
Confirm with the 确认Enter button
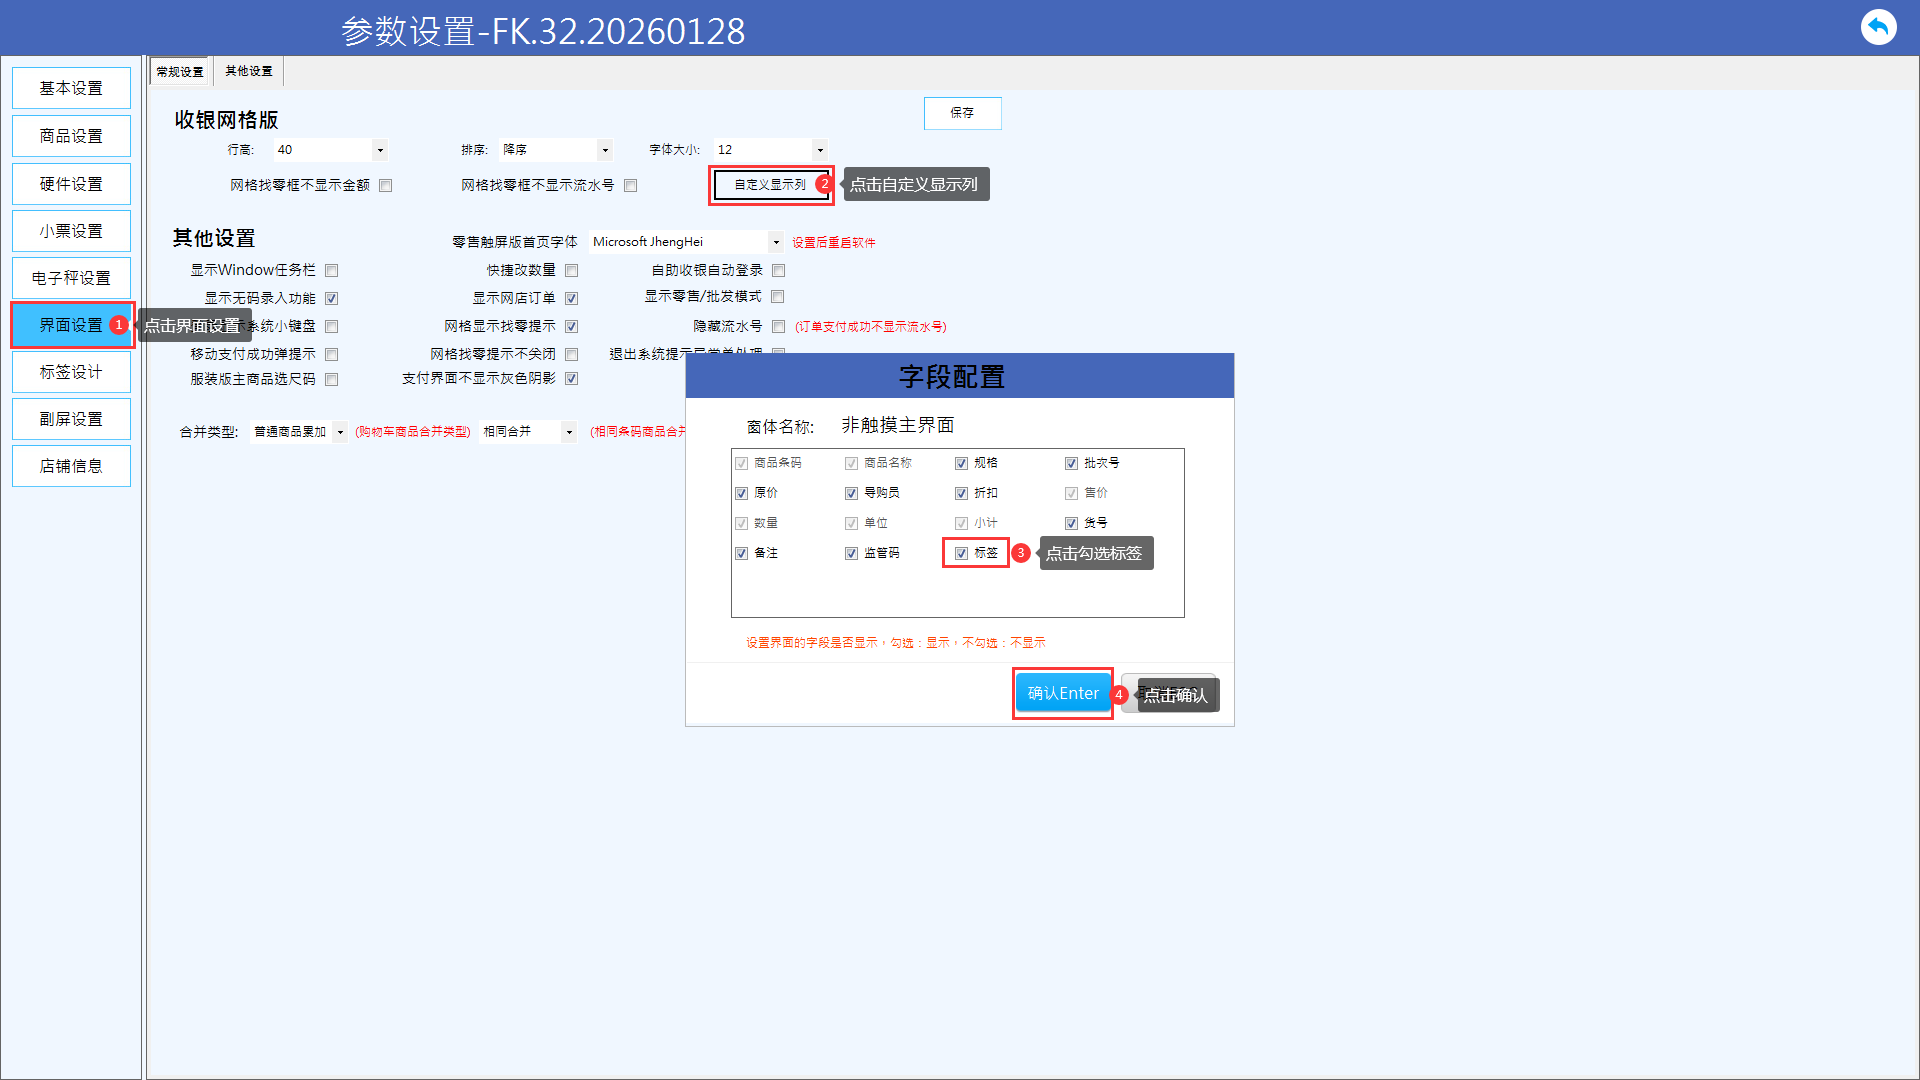pos(1062,693)
